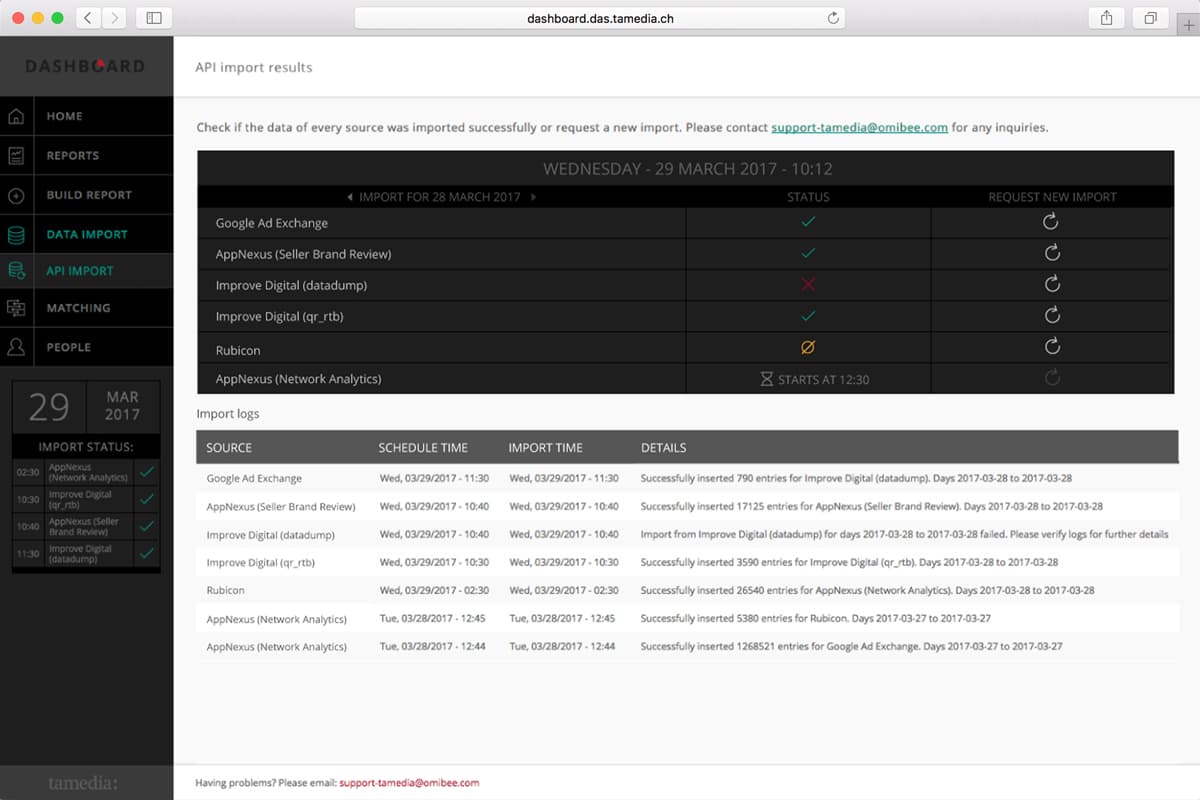Click the browser address bar
Image resolution: width=1200 pixels, height=800 pixels.
pos(600,18)
